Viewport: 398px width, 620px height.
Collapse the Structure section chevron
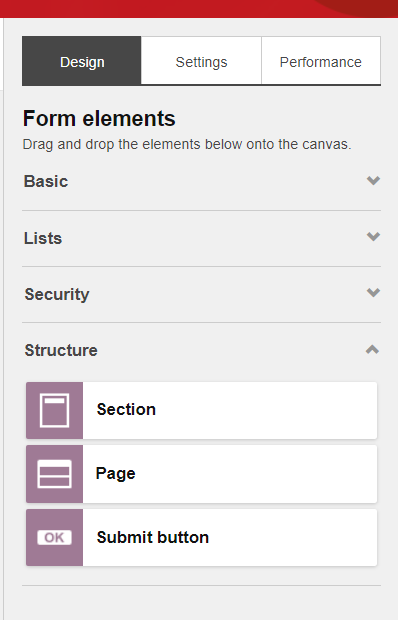[x=372, y=350]
